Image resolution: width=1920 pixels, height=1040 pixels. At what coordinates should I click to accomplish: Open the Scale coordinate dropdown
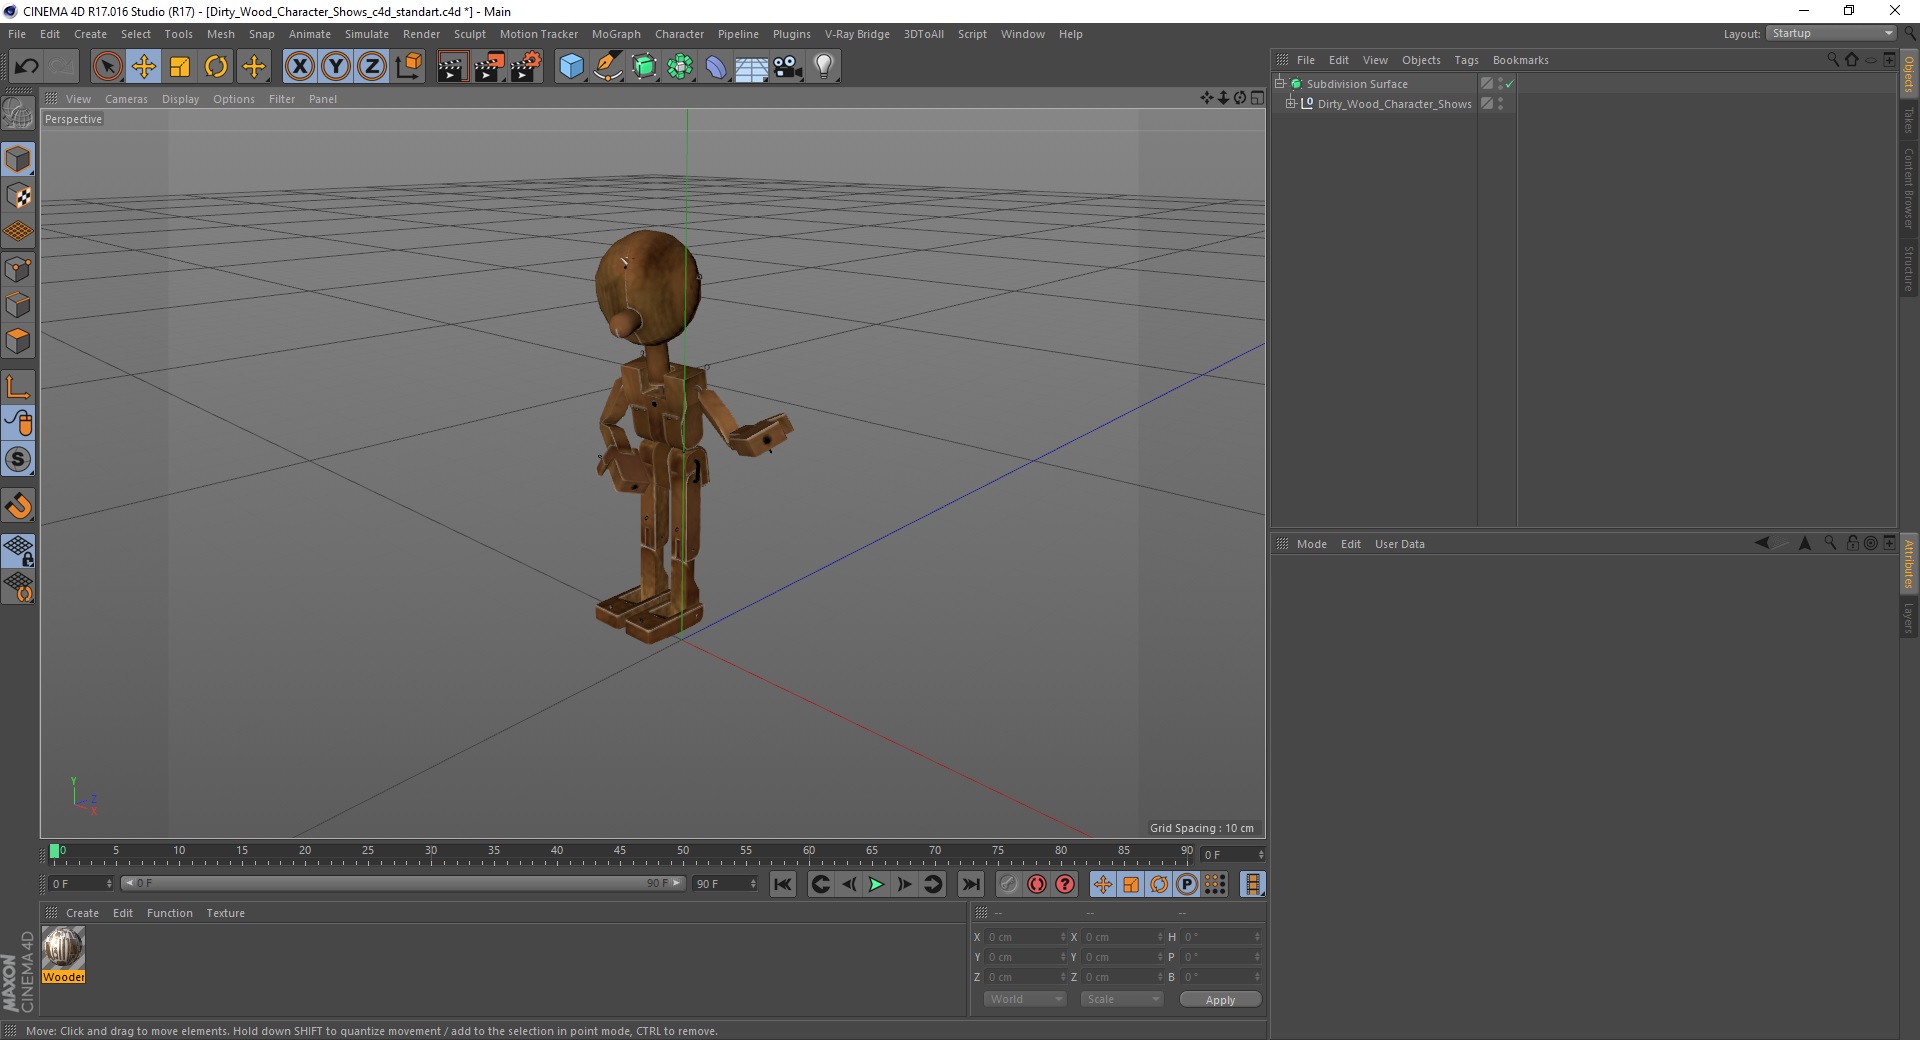[1122, 999]
